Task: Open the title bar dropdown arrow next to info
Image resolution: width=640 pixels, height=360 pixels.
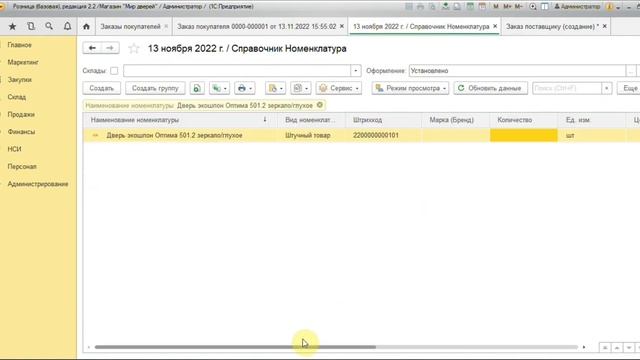Action: point(618,7)
